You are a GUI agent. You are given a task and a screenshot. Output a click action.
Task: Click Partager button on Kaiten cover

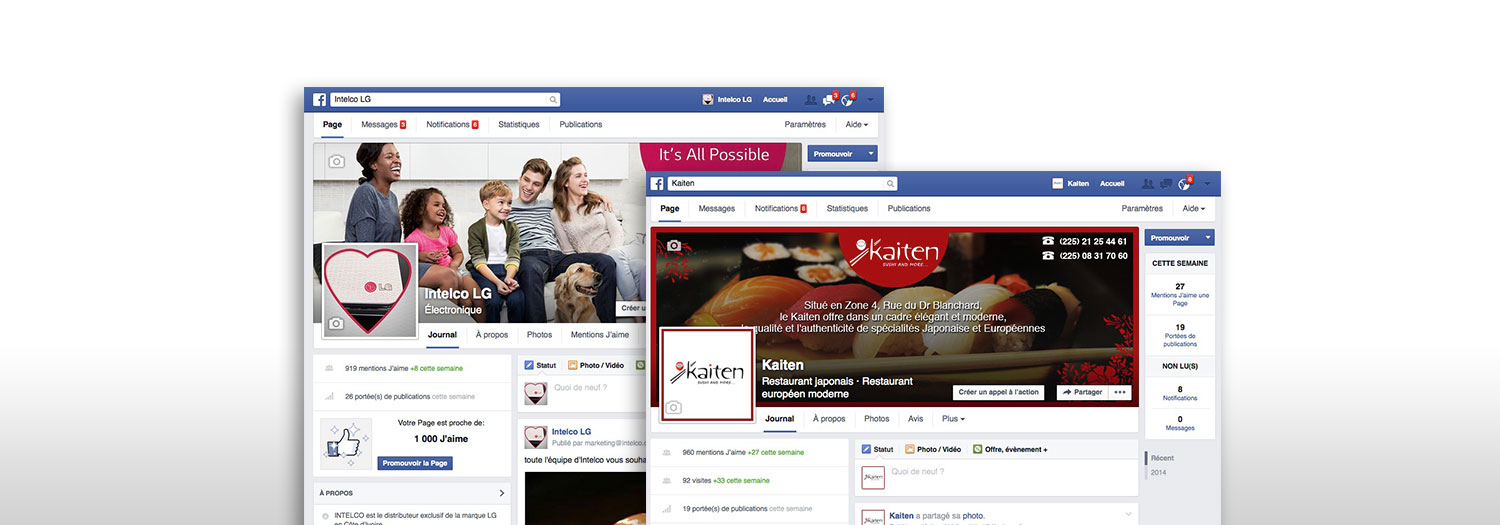(x=1082, y=392)
